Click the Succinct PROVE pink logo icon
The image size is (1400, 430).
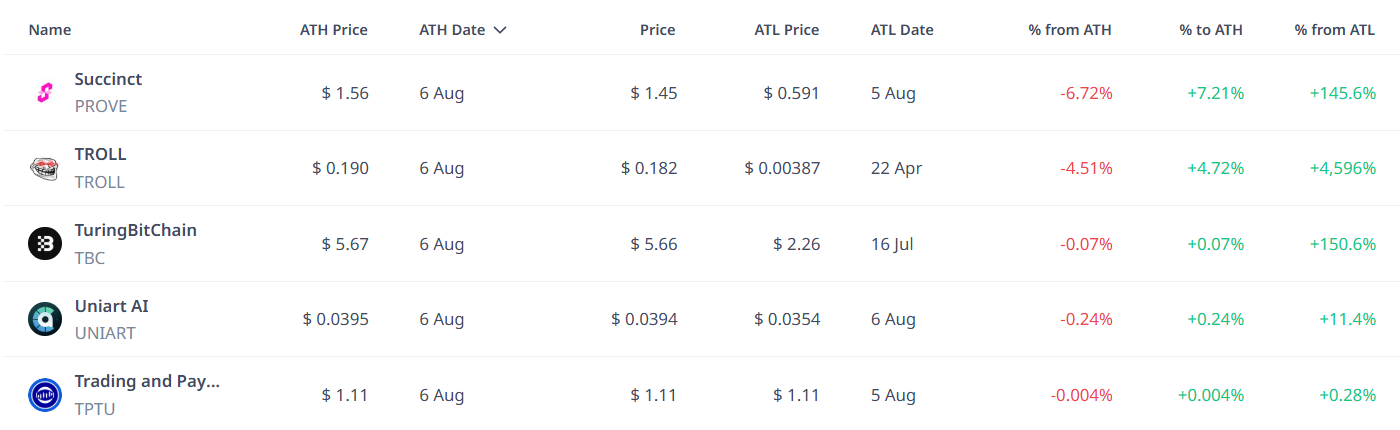(x=45, y=93)
